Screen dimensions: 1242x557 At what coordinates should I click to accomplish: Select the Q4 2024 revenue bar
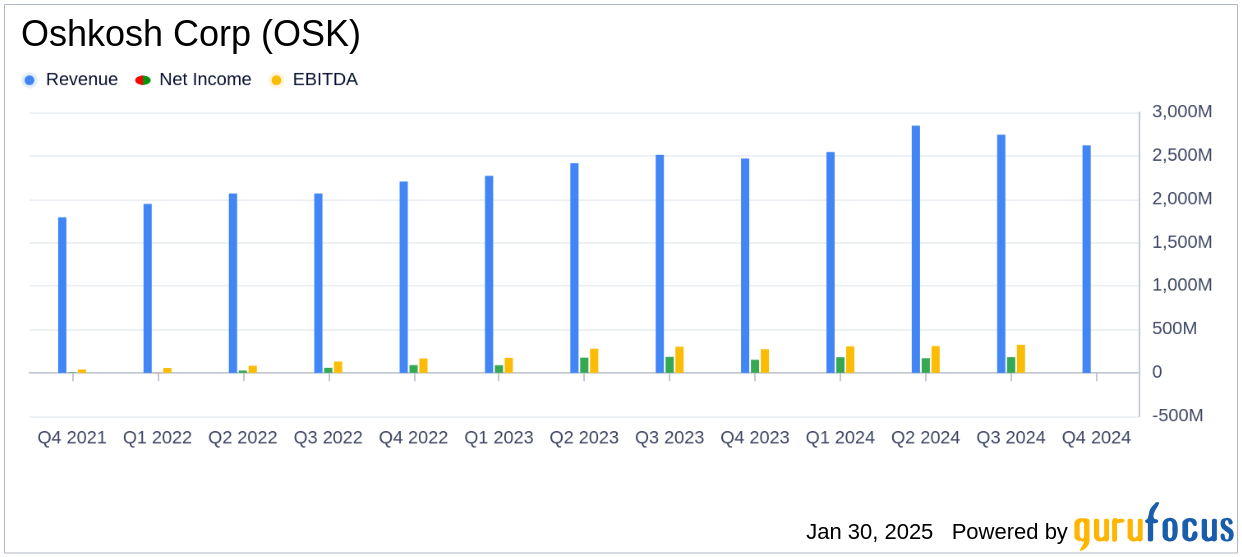point(1087,259)
